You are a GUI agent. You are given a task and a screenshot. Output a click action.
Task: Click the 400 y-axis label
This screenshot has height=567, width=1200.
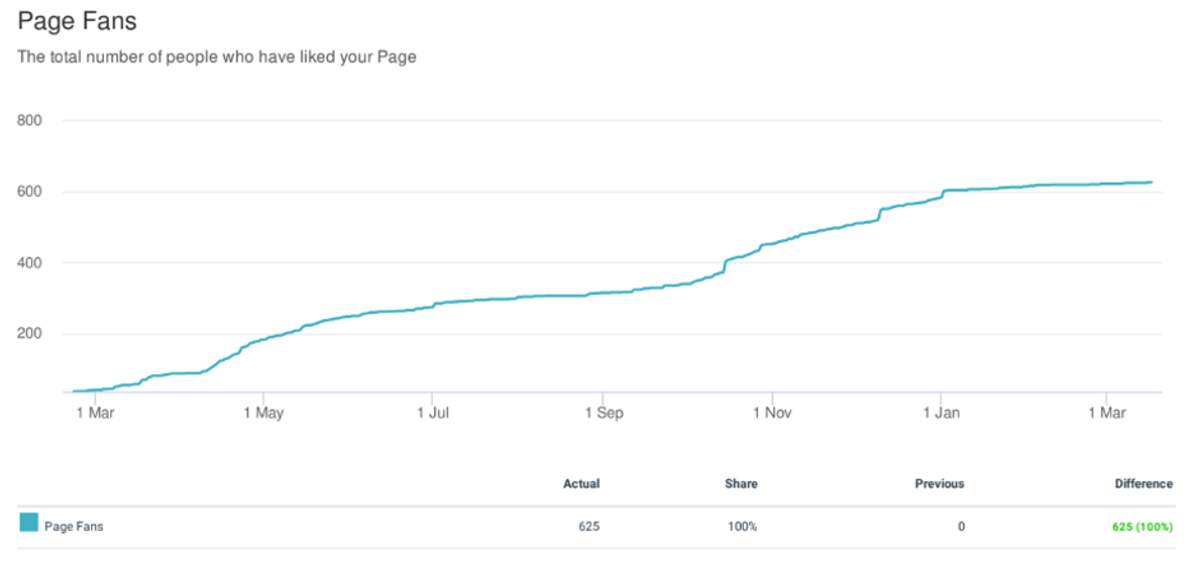(x=30, y=263)
